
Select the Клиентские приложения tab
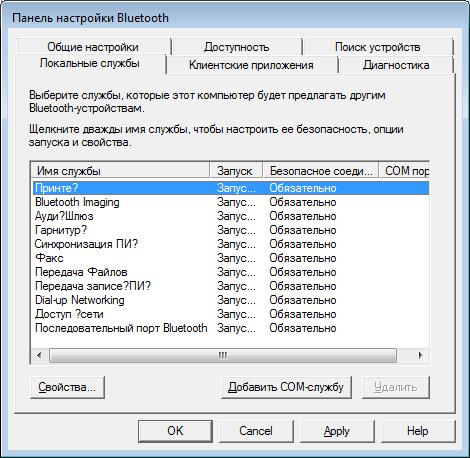point(252,65)
